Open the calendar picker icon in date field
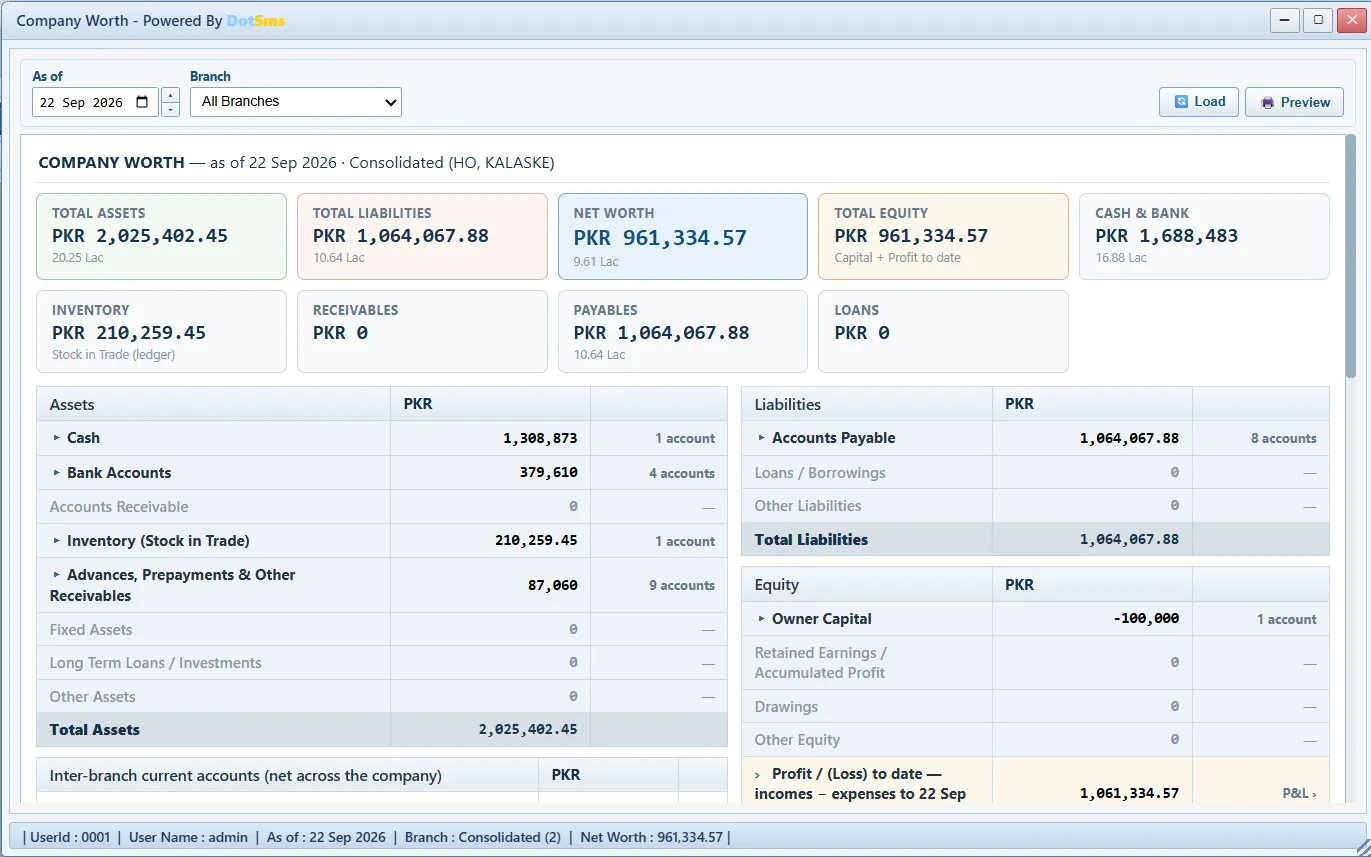The height and width of the screenshot is (857, 1371). (142, 102)
